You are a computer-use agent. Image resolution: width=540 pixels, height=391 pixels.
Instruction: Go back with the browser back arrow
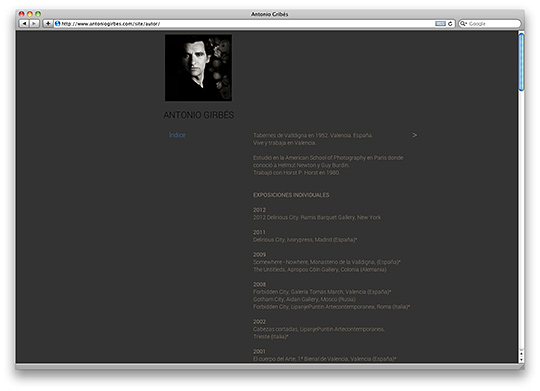pos(24,23)
